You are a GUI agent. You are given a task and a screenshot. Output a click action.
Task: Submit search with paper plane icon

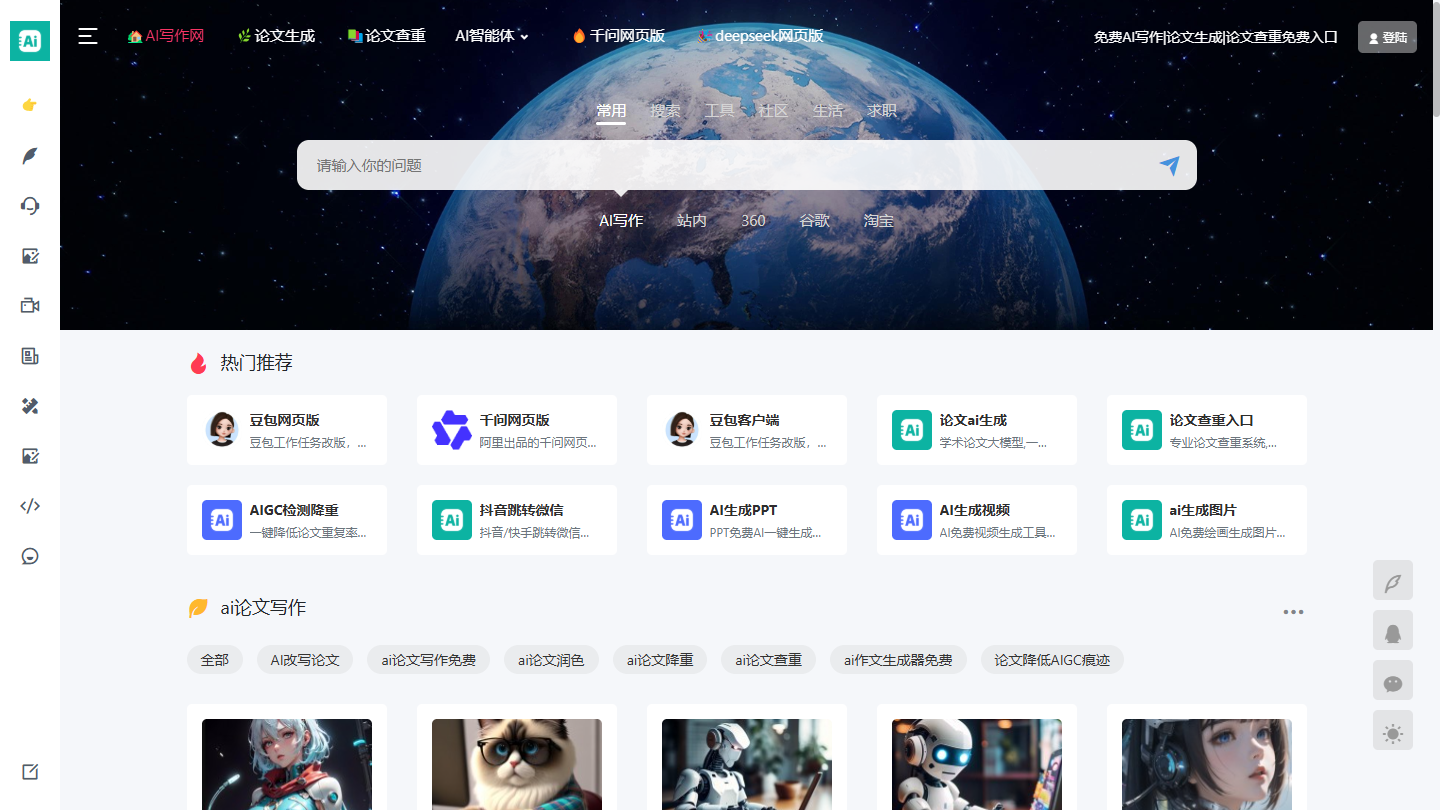[x=1169, y=165]
